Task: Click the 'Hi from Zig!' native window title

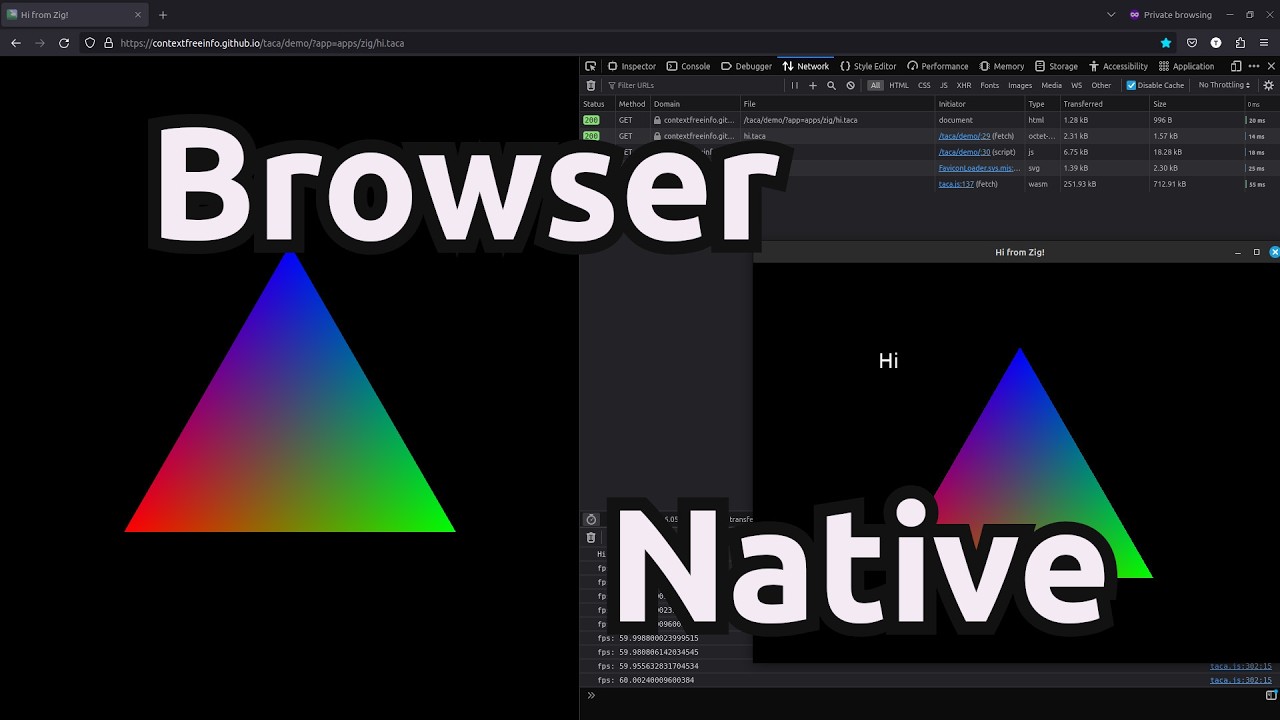Action: coord(1020,252)
